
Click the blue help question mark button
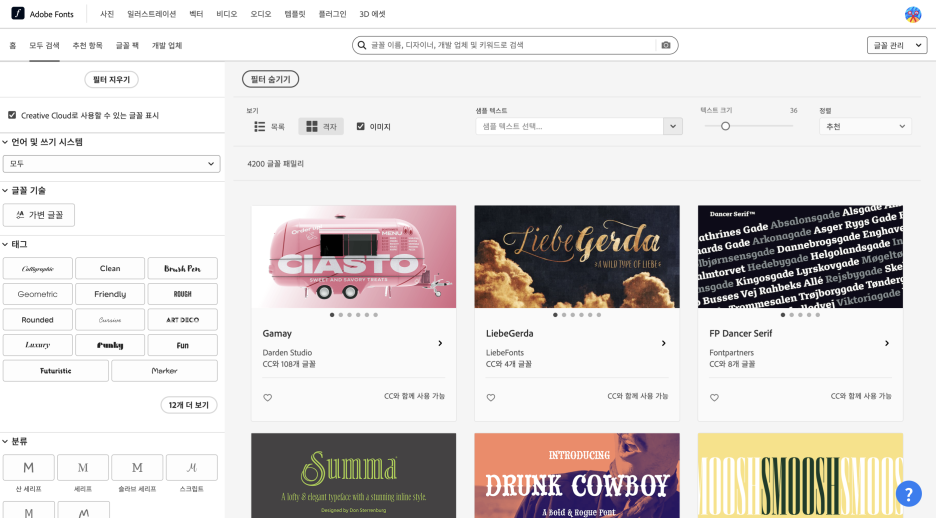coord(909,494)
